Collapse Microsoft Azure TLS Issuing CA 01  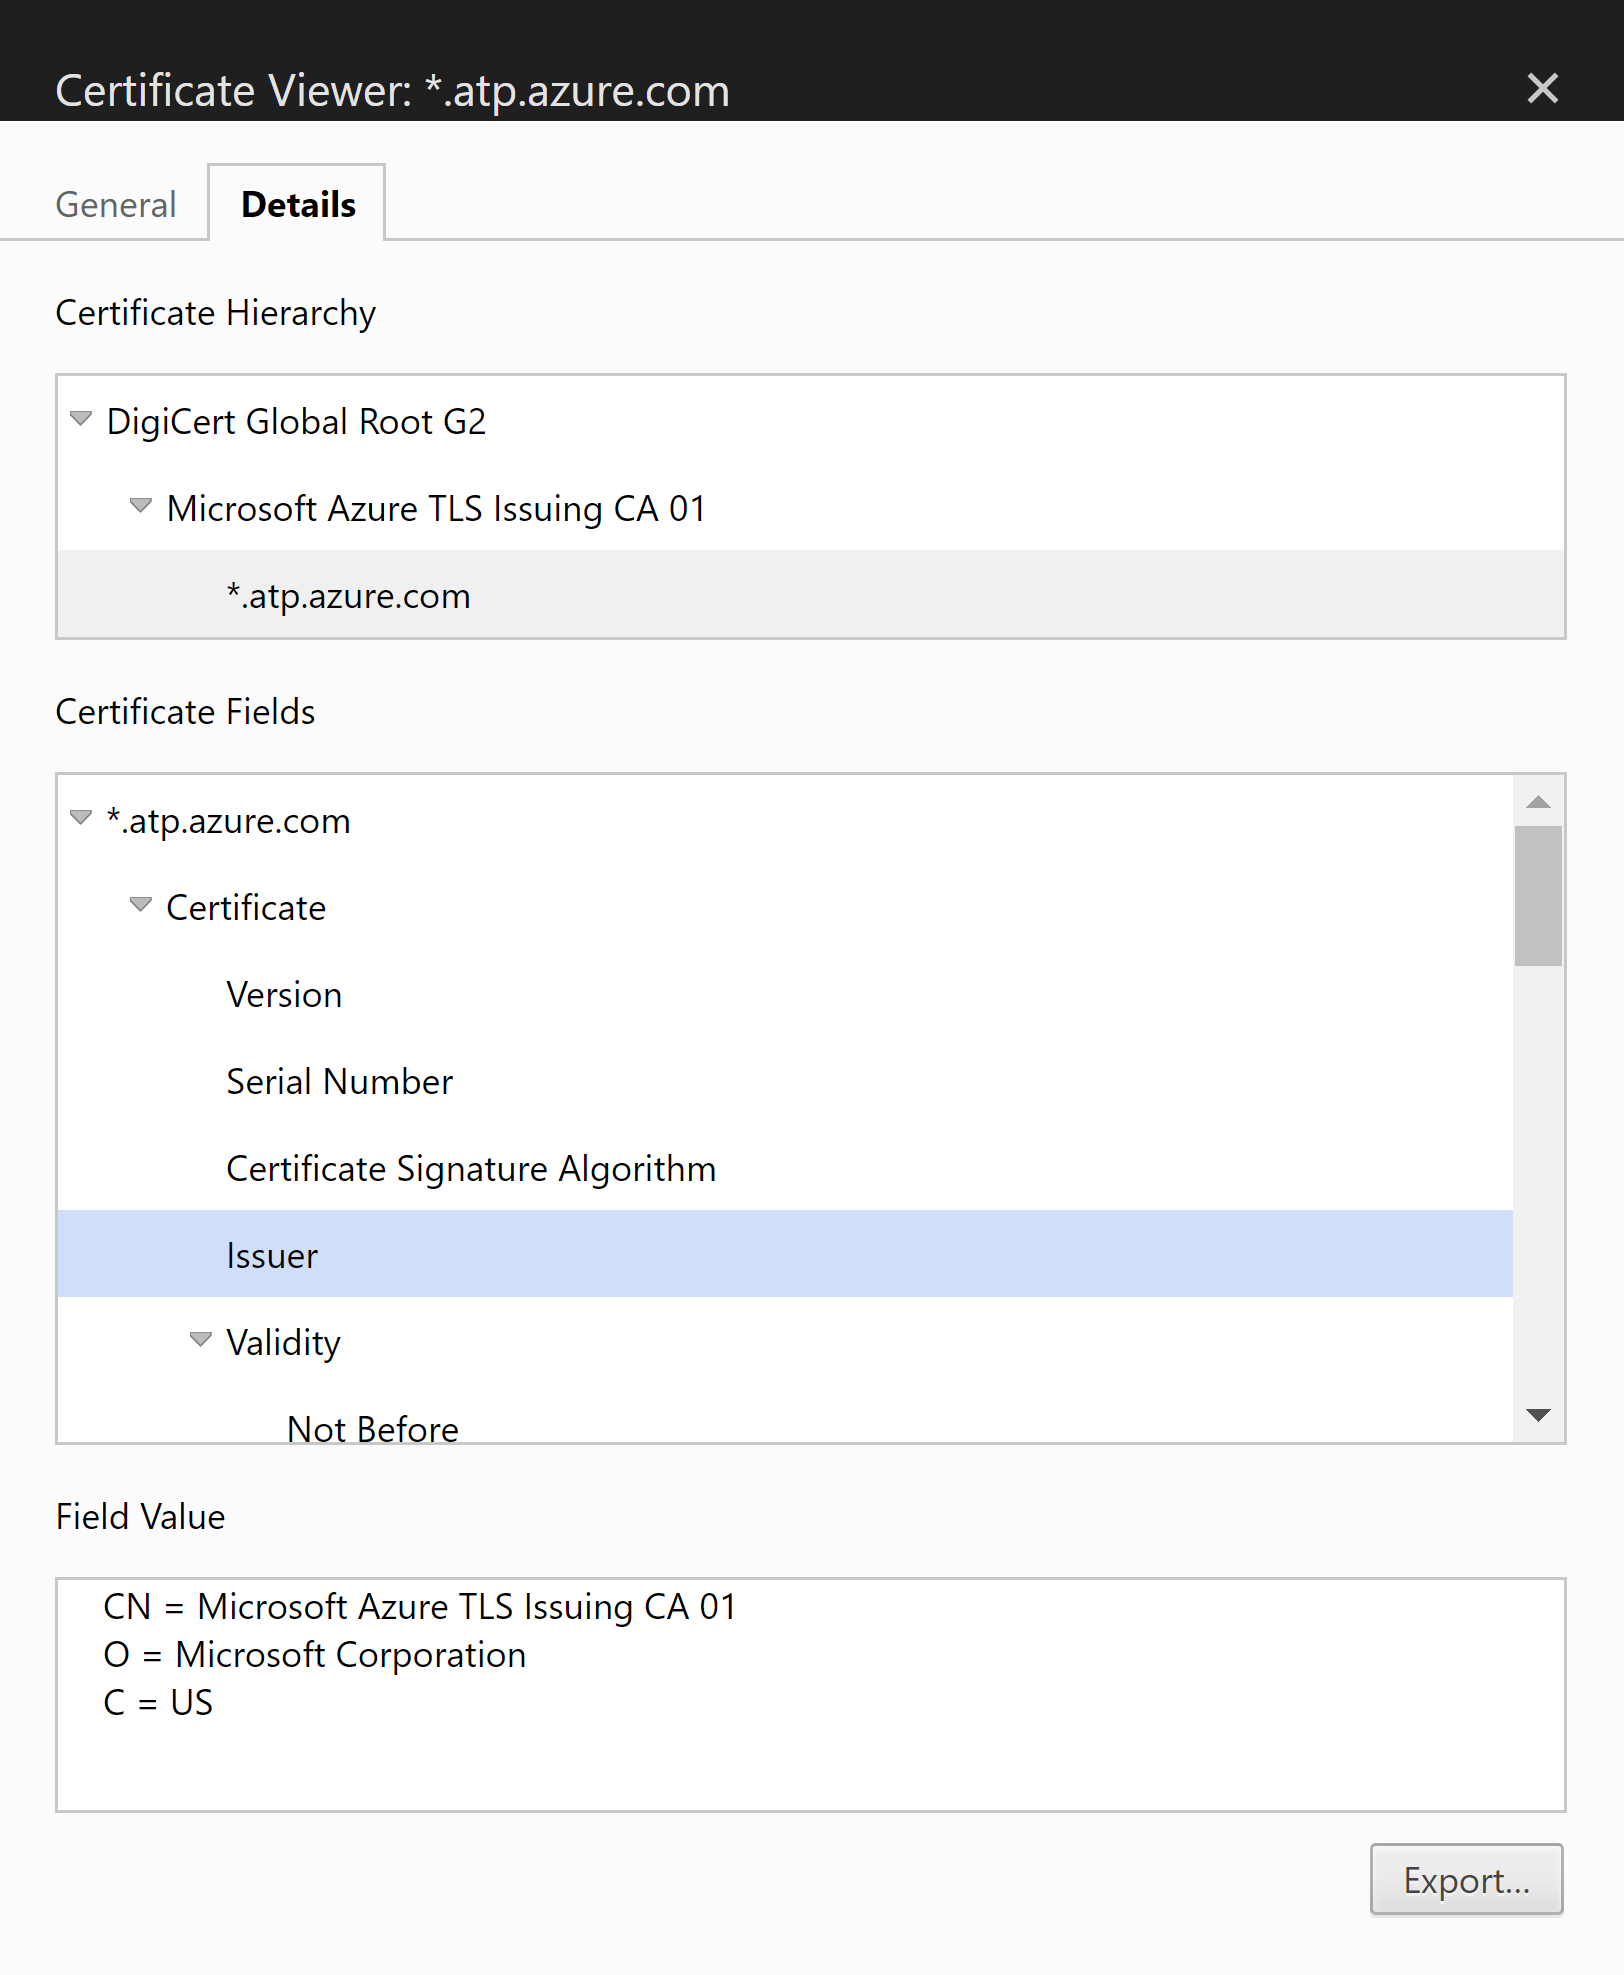click(x=141, y=506)
